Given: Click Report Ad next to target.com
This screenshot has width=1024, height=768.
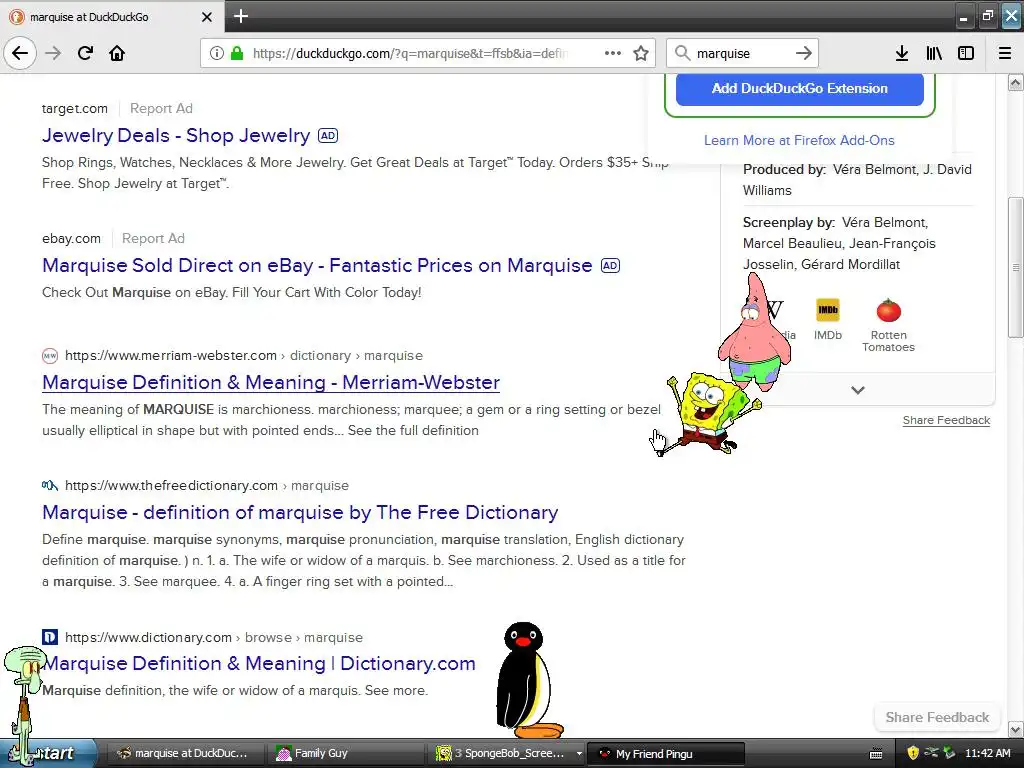Looking at the screenshot, I should (161, 108).
